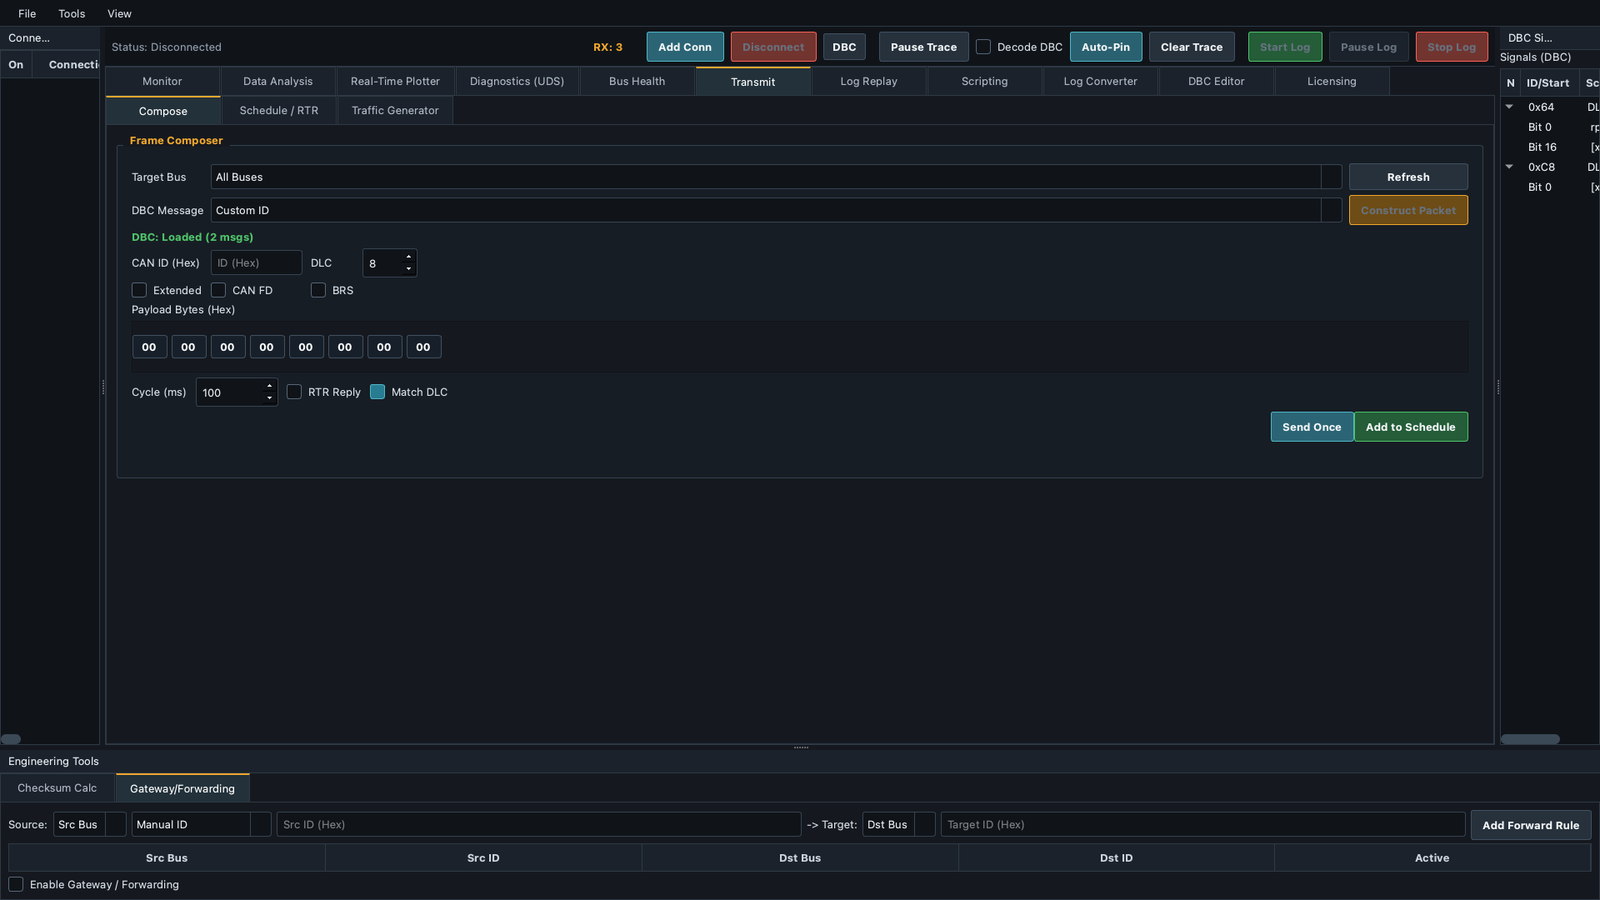Select the Transmit tab

pyautogui.click(x=753, y=82)
